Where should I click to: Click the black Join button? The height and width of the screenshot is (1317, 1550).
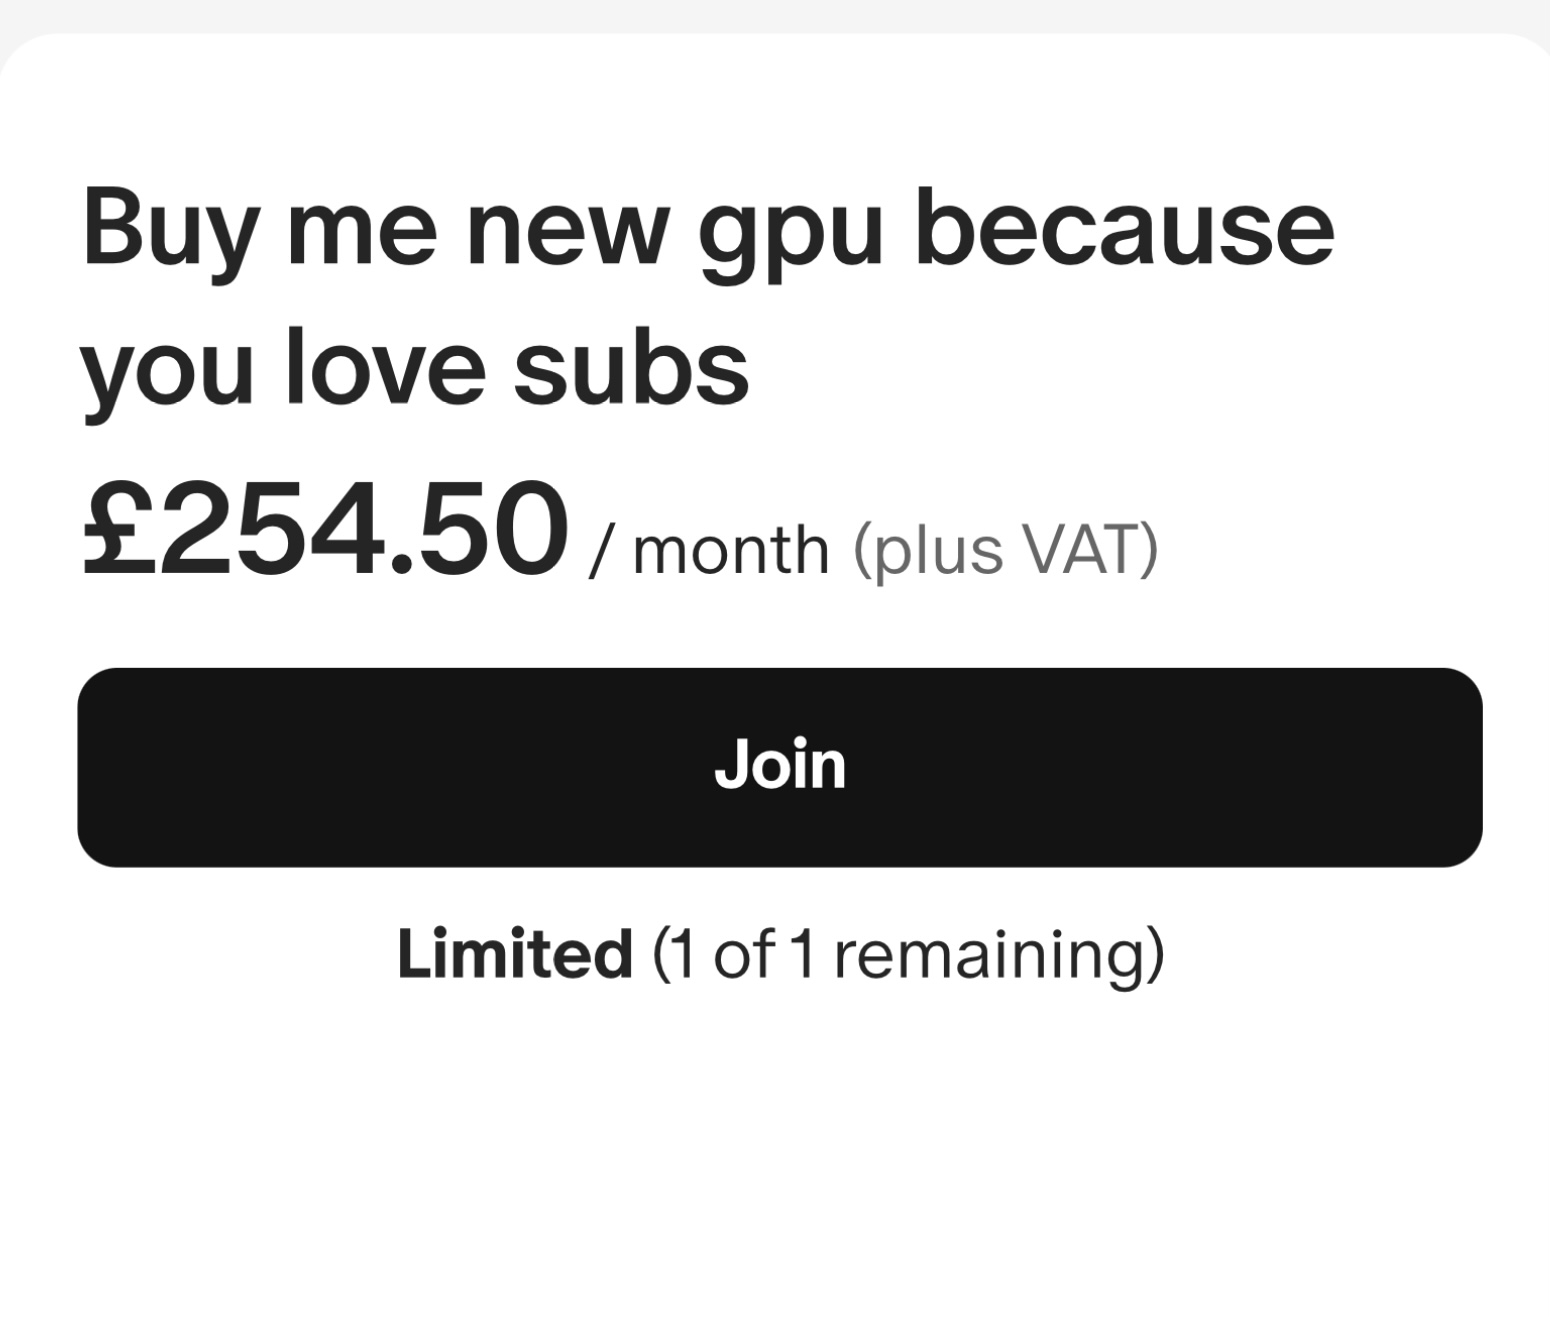[779, 766]
